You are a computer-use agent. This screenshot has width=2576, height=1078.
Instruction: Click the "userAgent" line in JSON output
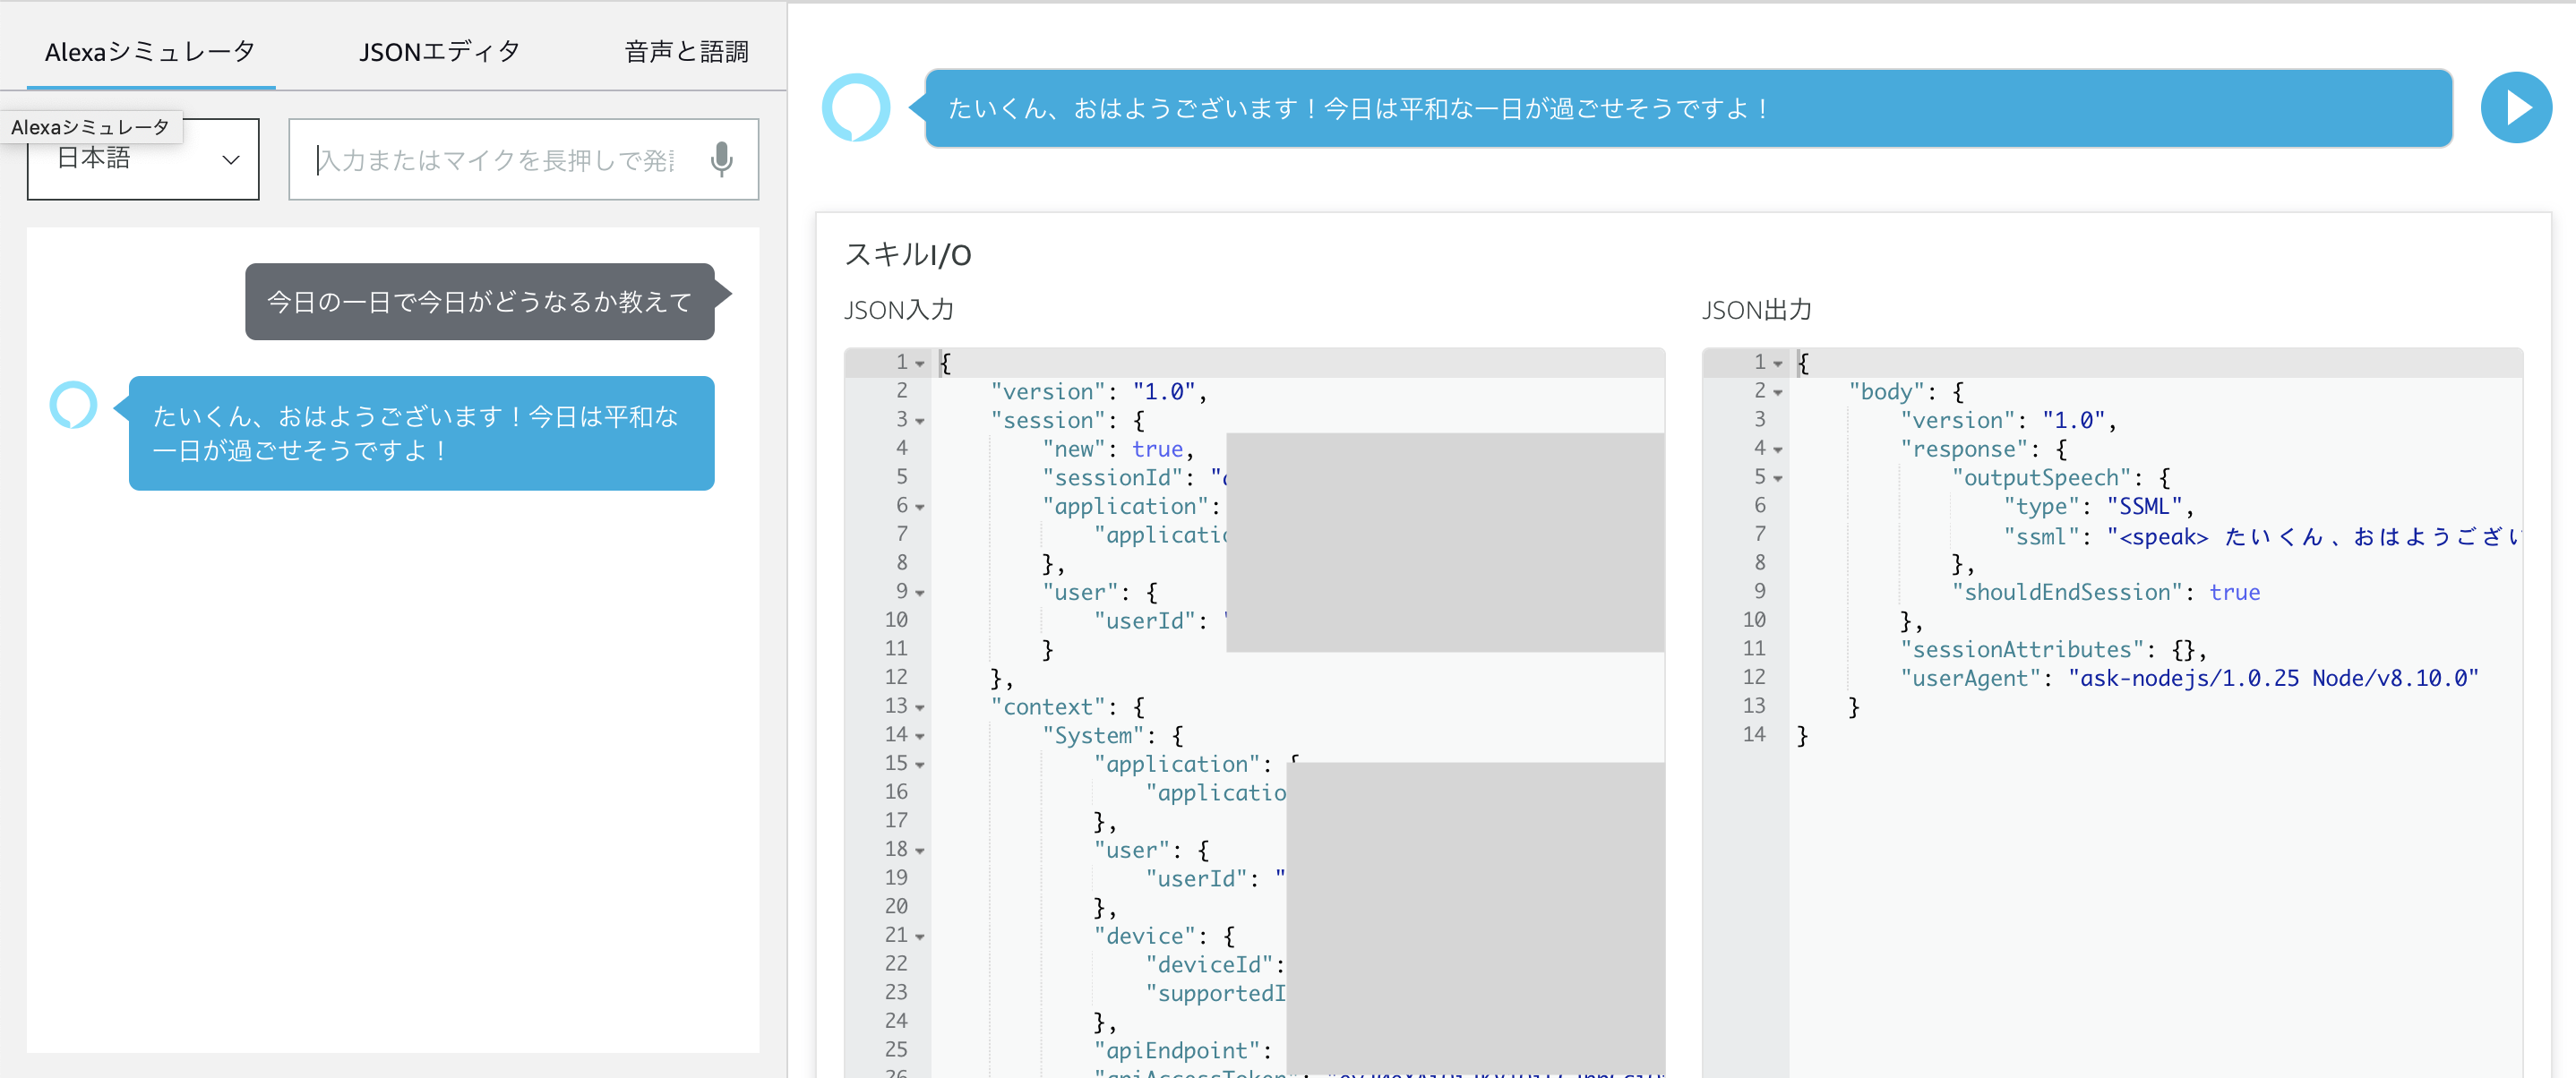click(2189, 679)
